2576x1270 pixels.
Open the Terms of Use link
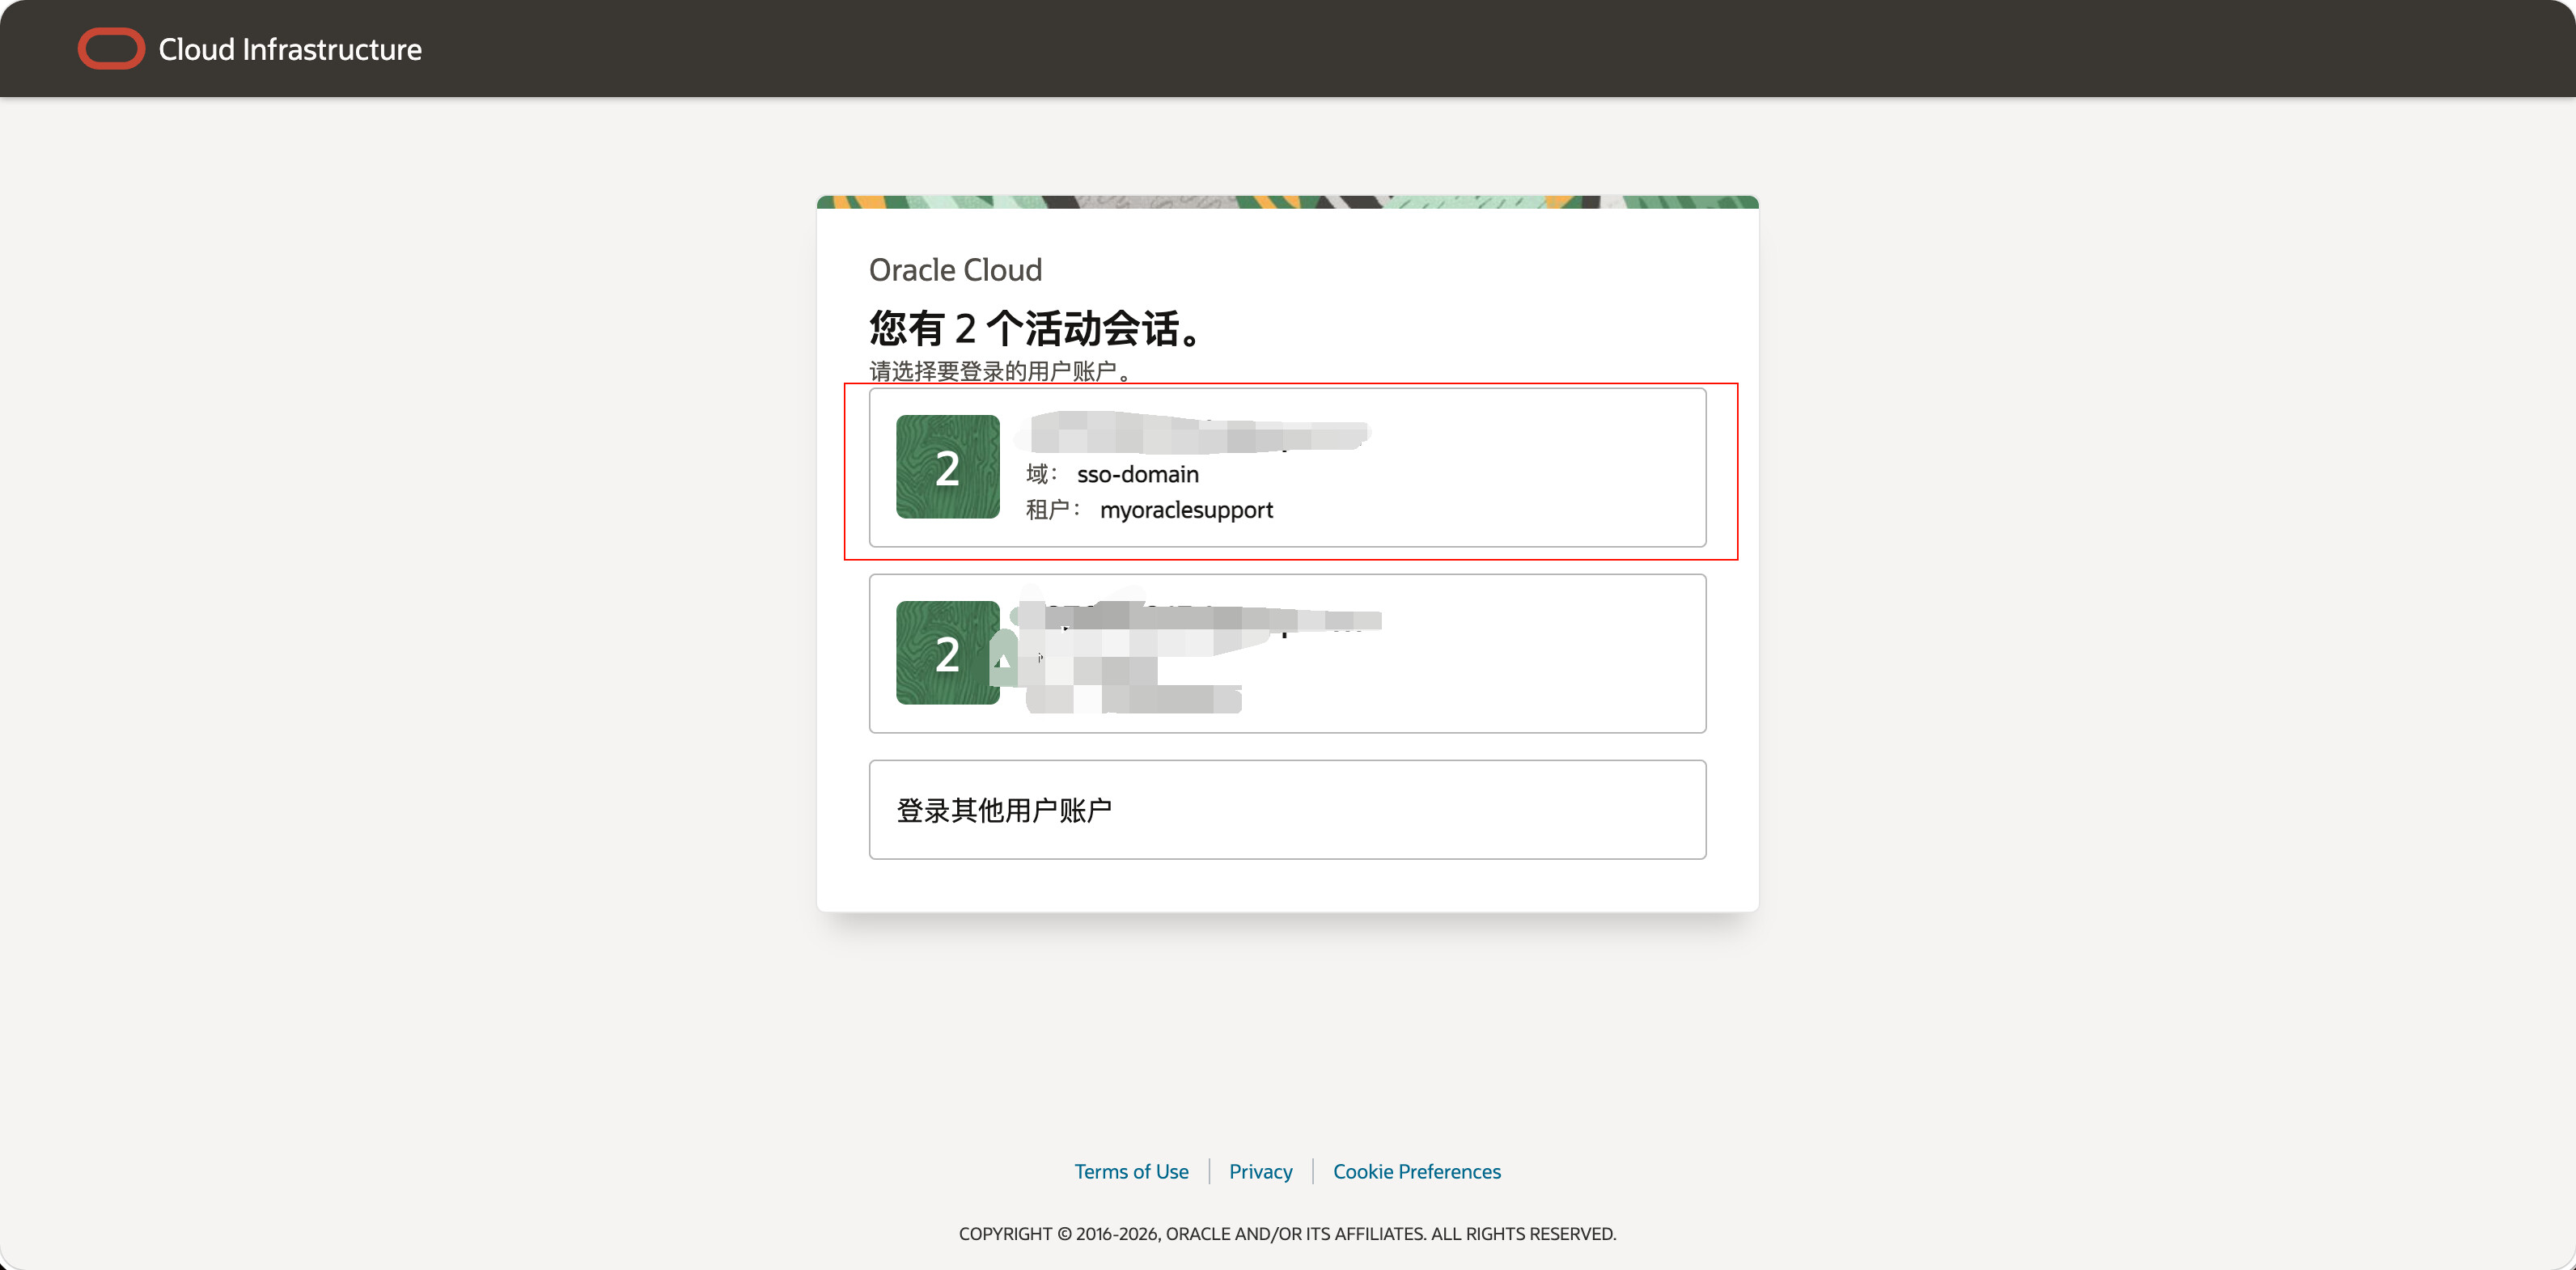[1131, 1171]
